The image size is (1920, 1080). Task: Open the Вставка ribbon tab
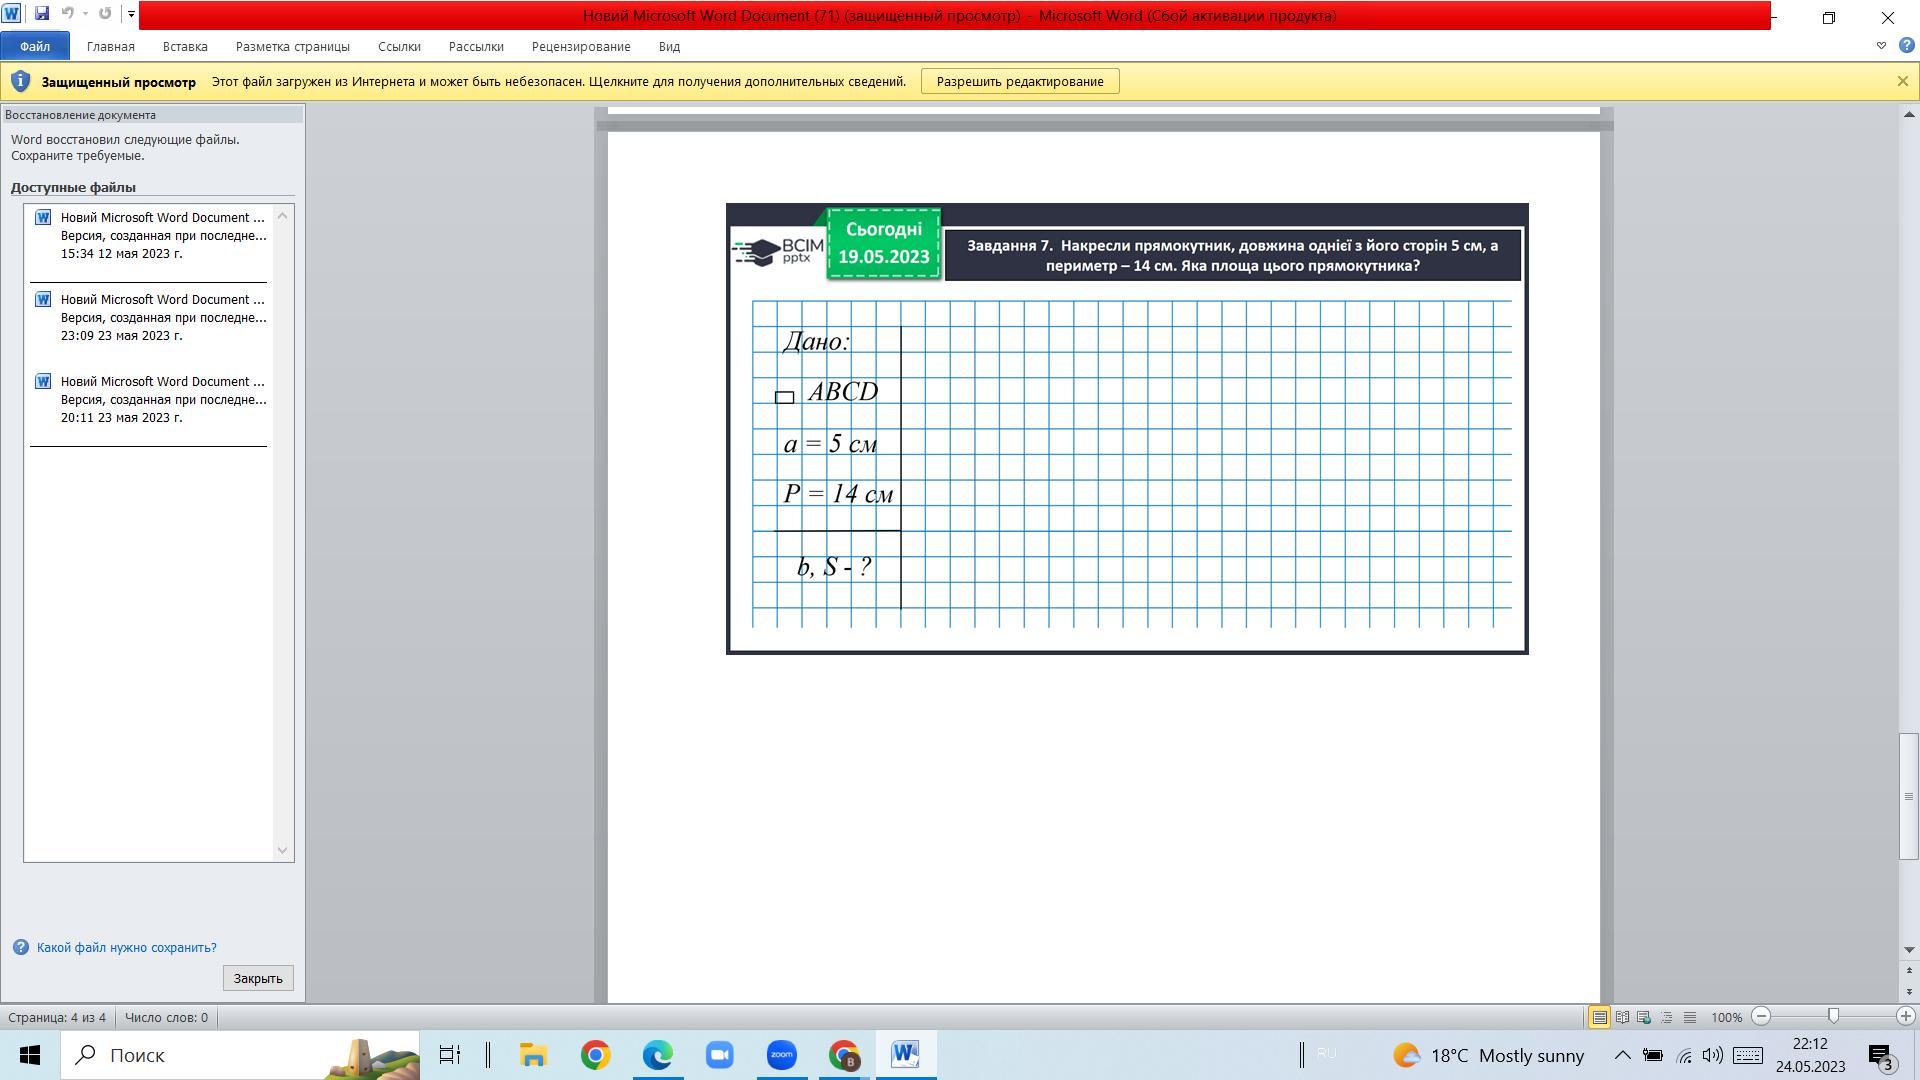pyautogui.click(x=185, y=47)
